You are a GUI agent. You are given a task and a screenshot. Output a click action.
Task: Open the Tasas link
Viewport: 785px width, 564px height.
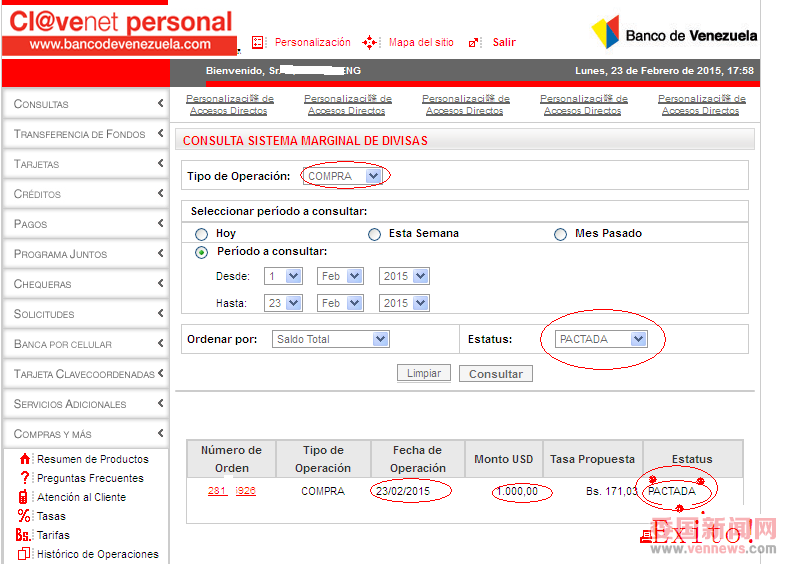pyautogui.click(x=52, y=516)
